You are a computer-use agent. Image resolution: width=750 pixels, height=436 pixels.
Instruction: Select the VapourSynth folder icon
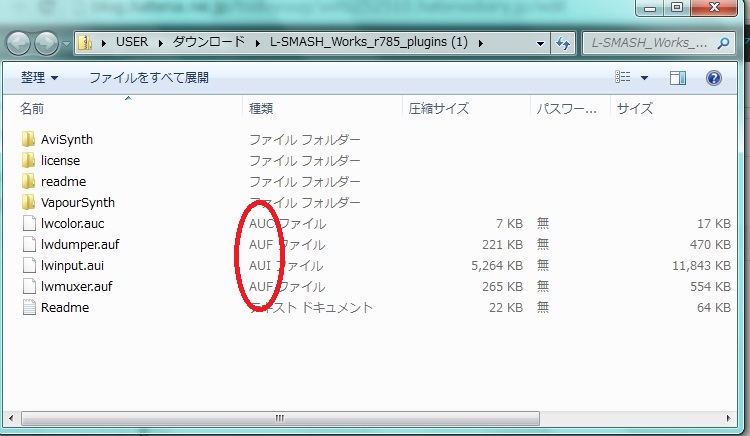pos(28,202)
